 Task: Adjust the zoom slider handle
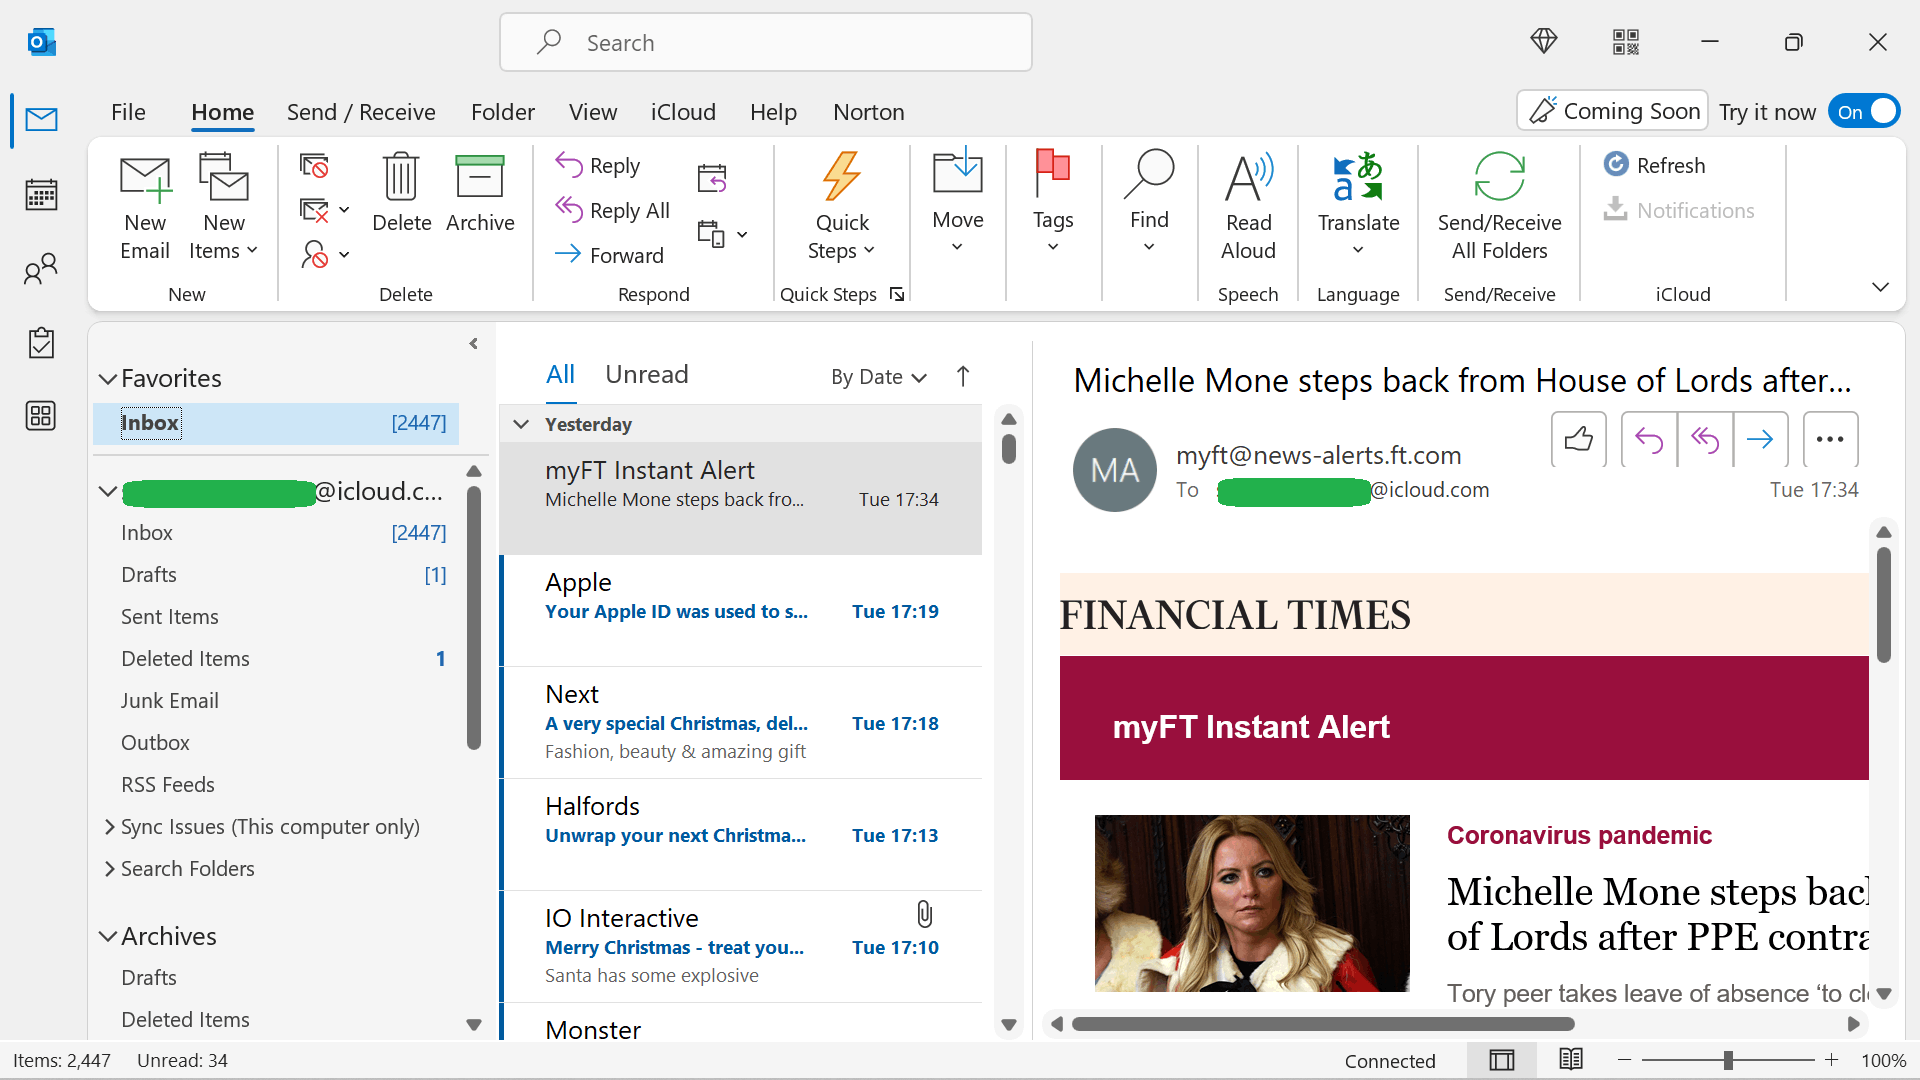[x=1728, y=1060]
